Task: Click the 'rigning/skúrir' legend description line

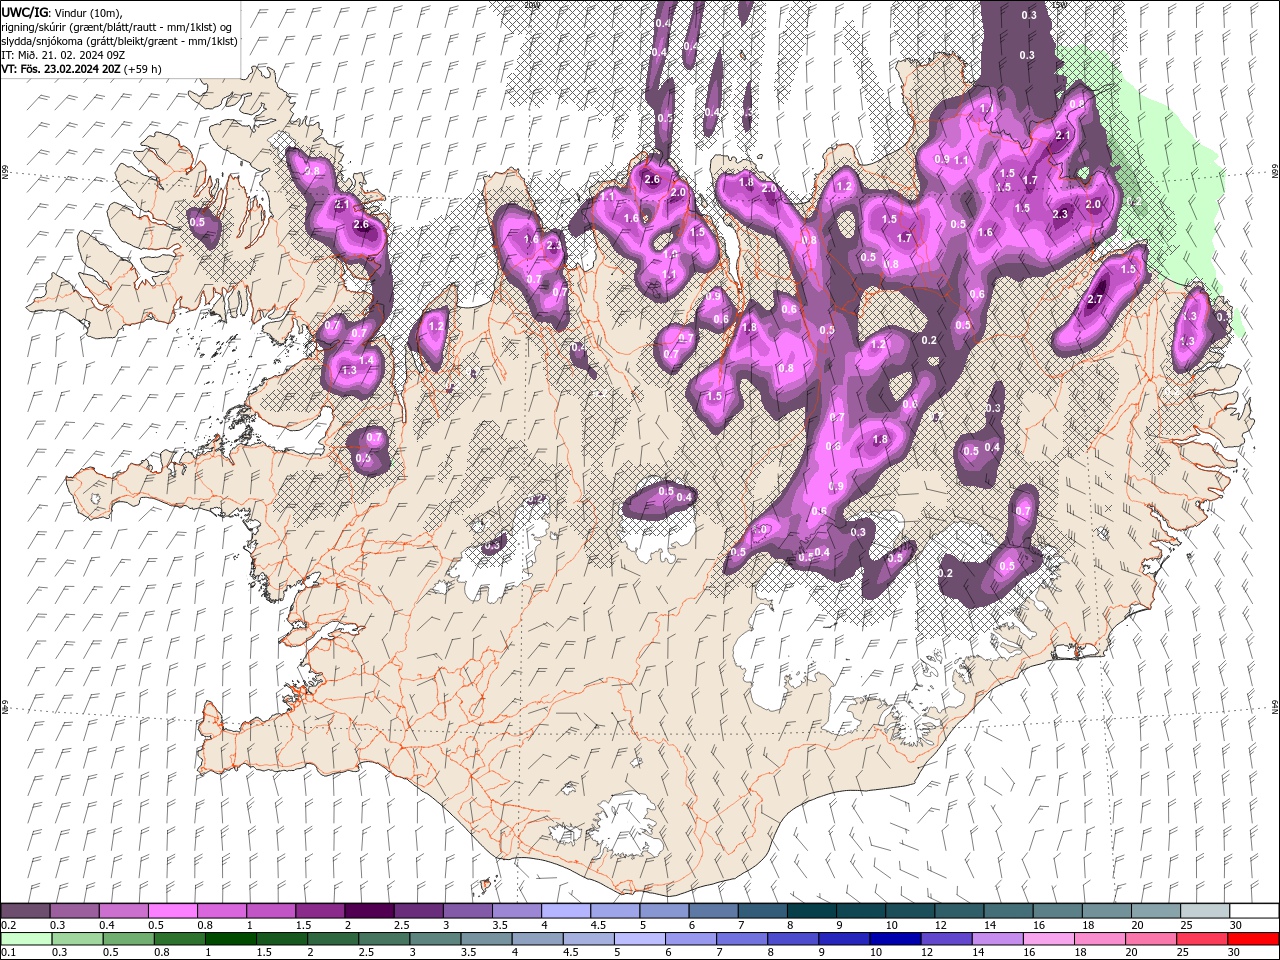Action: point(117,27)
